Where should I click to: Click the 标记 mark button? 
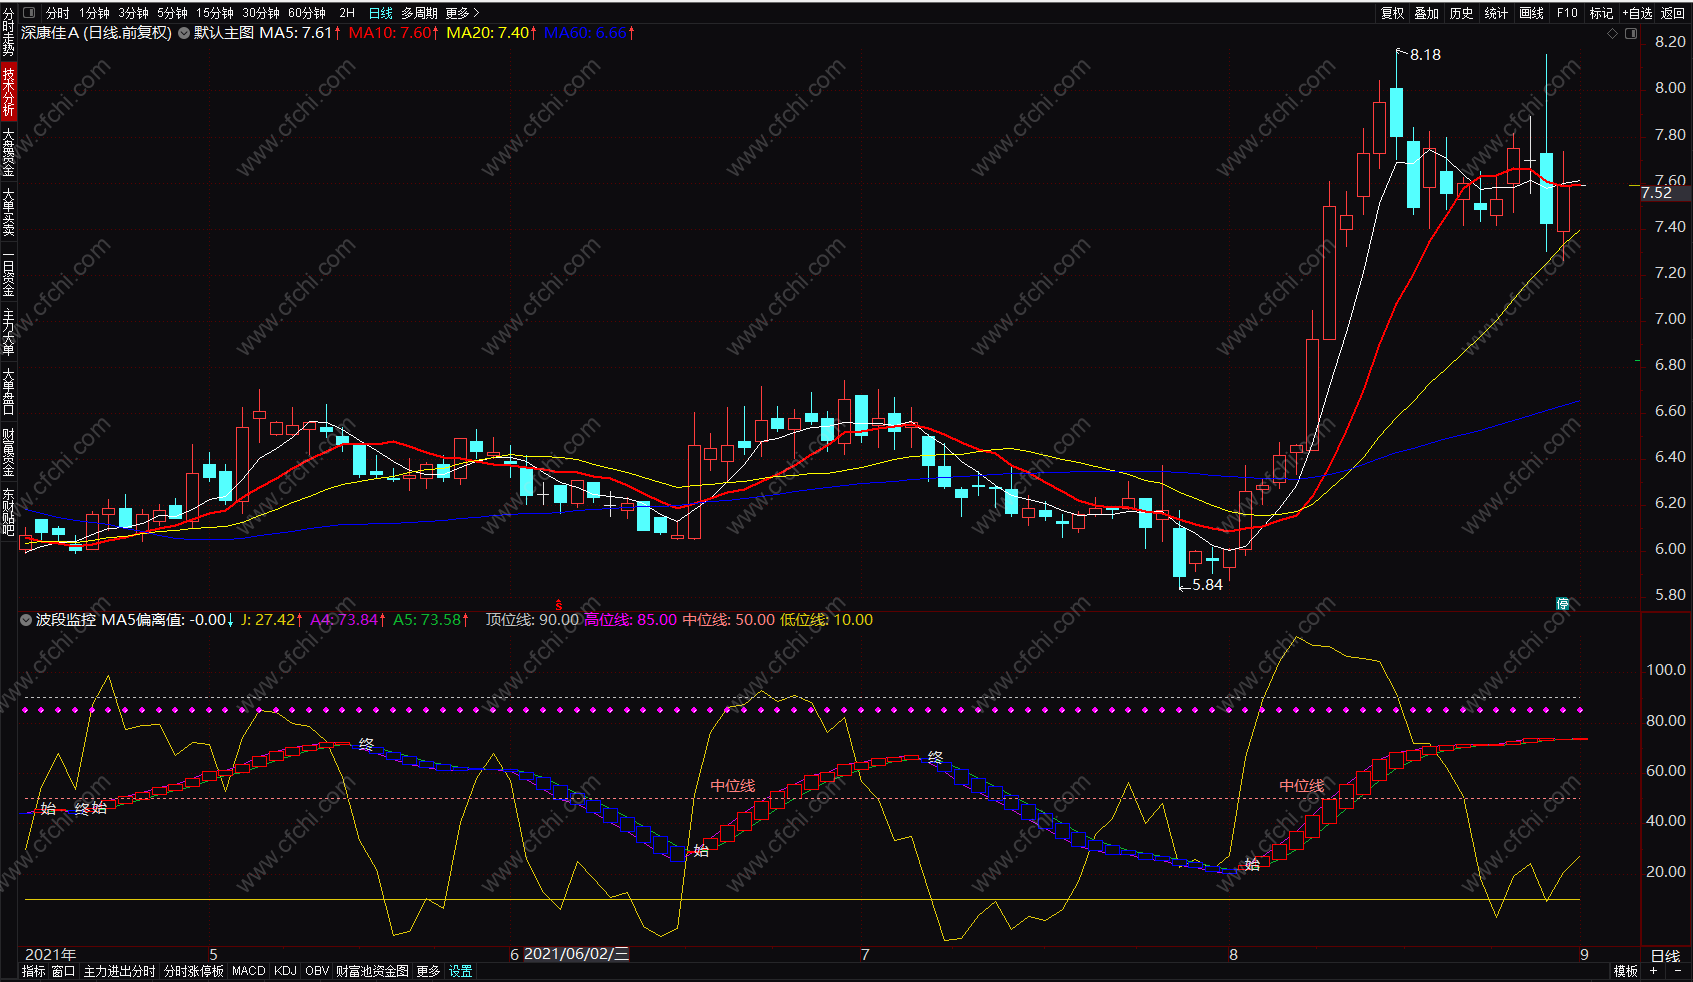coord(1601,13)
